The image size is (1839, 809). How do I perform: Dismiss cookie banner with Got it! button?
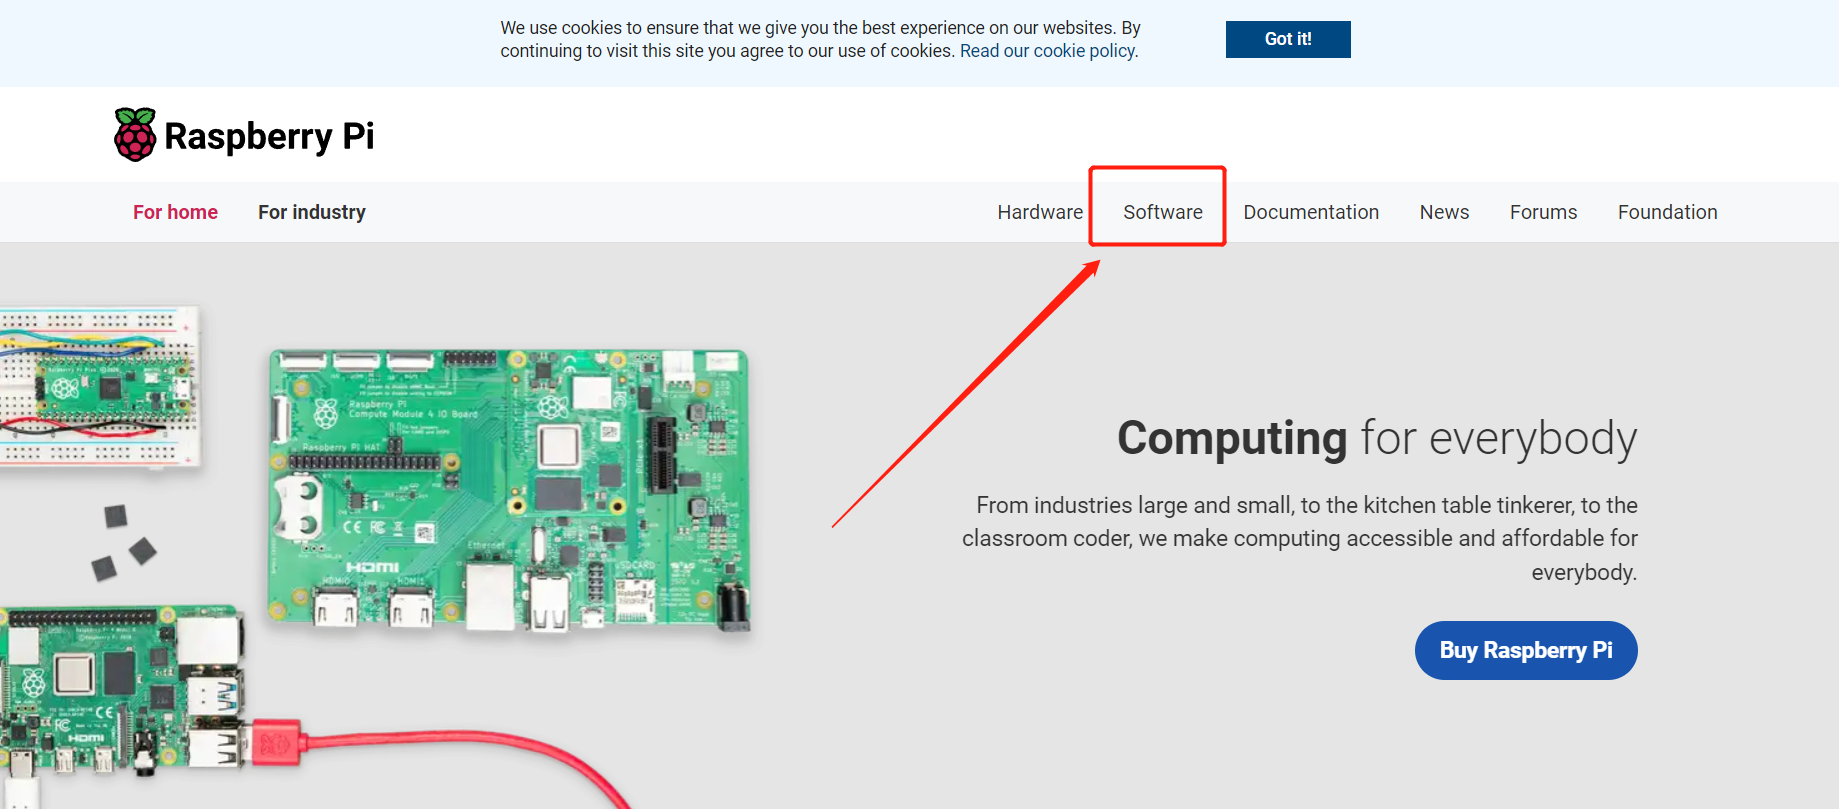(x=1288, y=39)
